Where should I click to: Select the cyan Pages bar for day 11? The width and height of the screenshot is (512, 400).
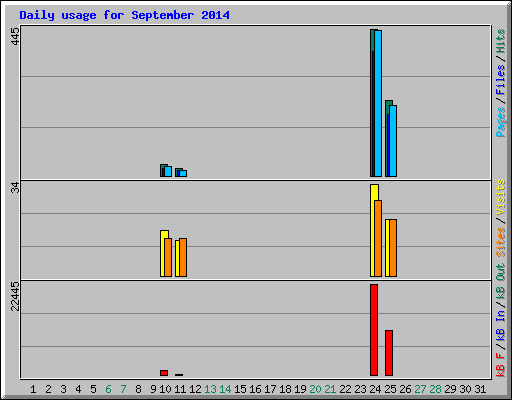tap(183, 173)
